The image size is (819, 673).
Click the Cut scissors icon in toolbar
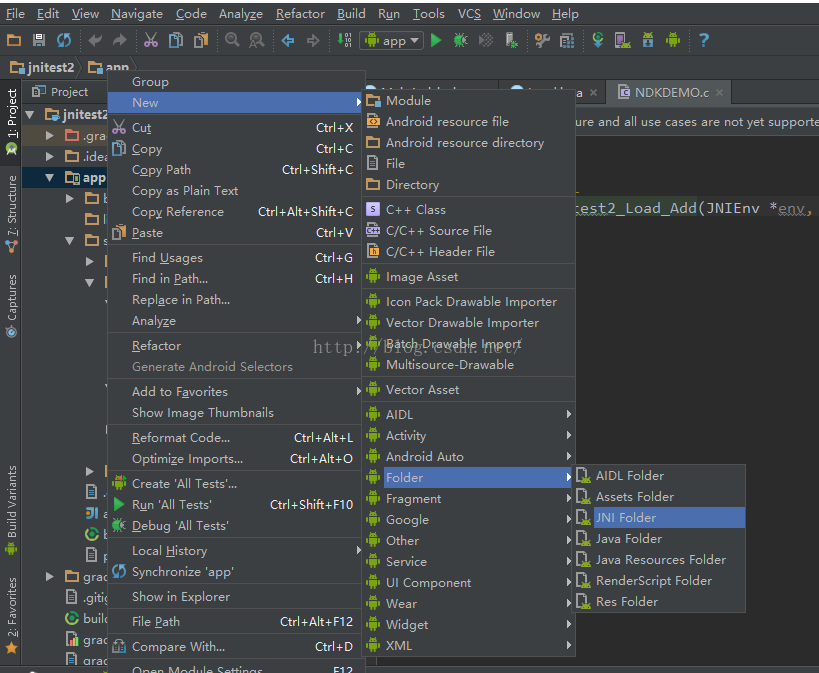pyautogui.click(x=150, y=40)
